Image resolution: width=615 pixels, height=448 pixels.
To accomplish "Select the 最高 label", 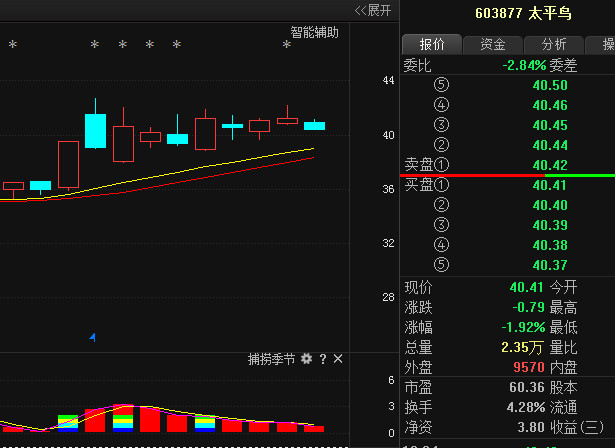I will 563,307.
